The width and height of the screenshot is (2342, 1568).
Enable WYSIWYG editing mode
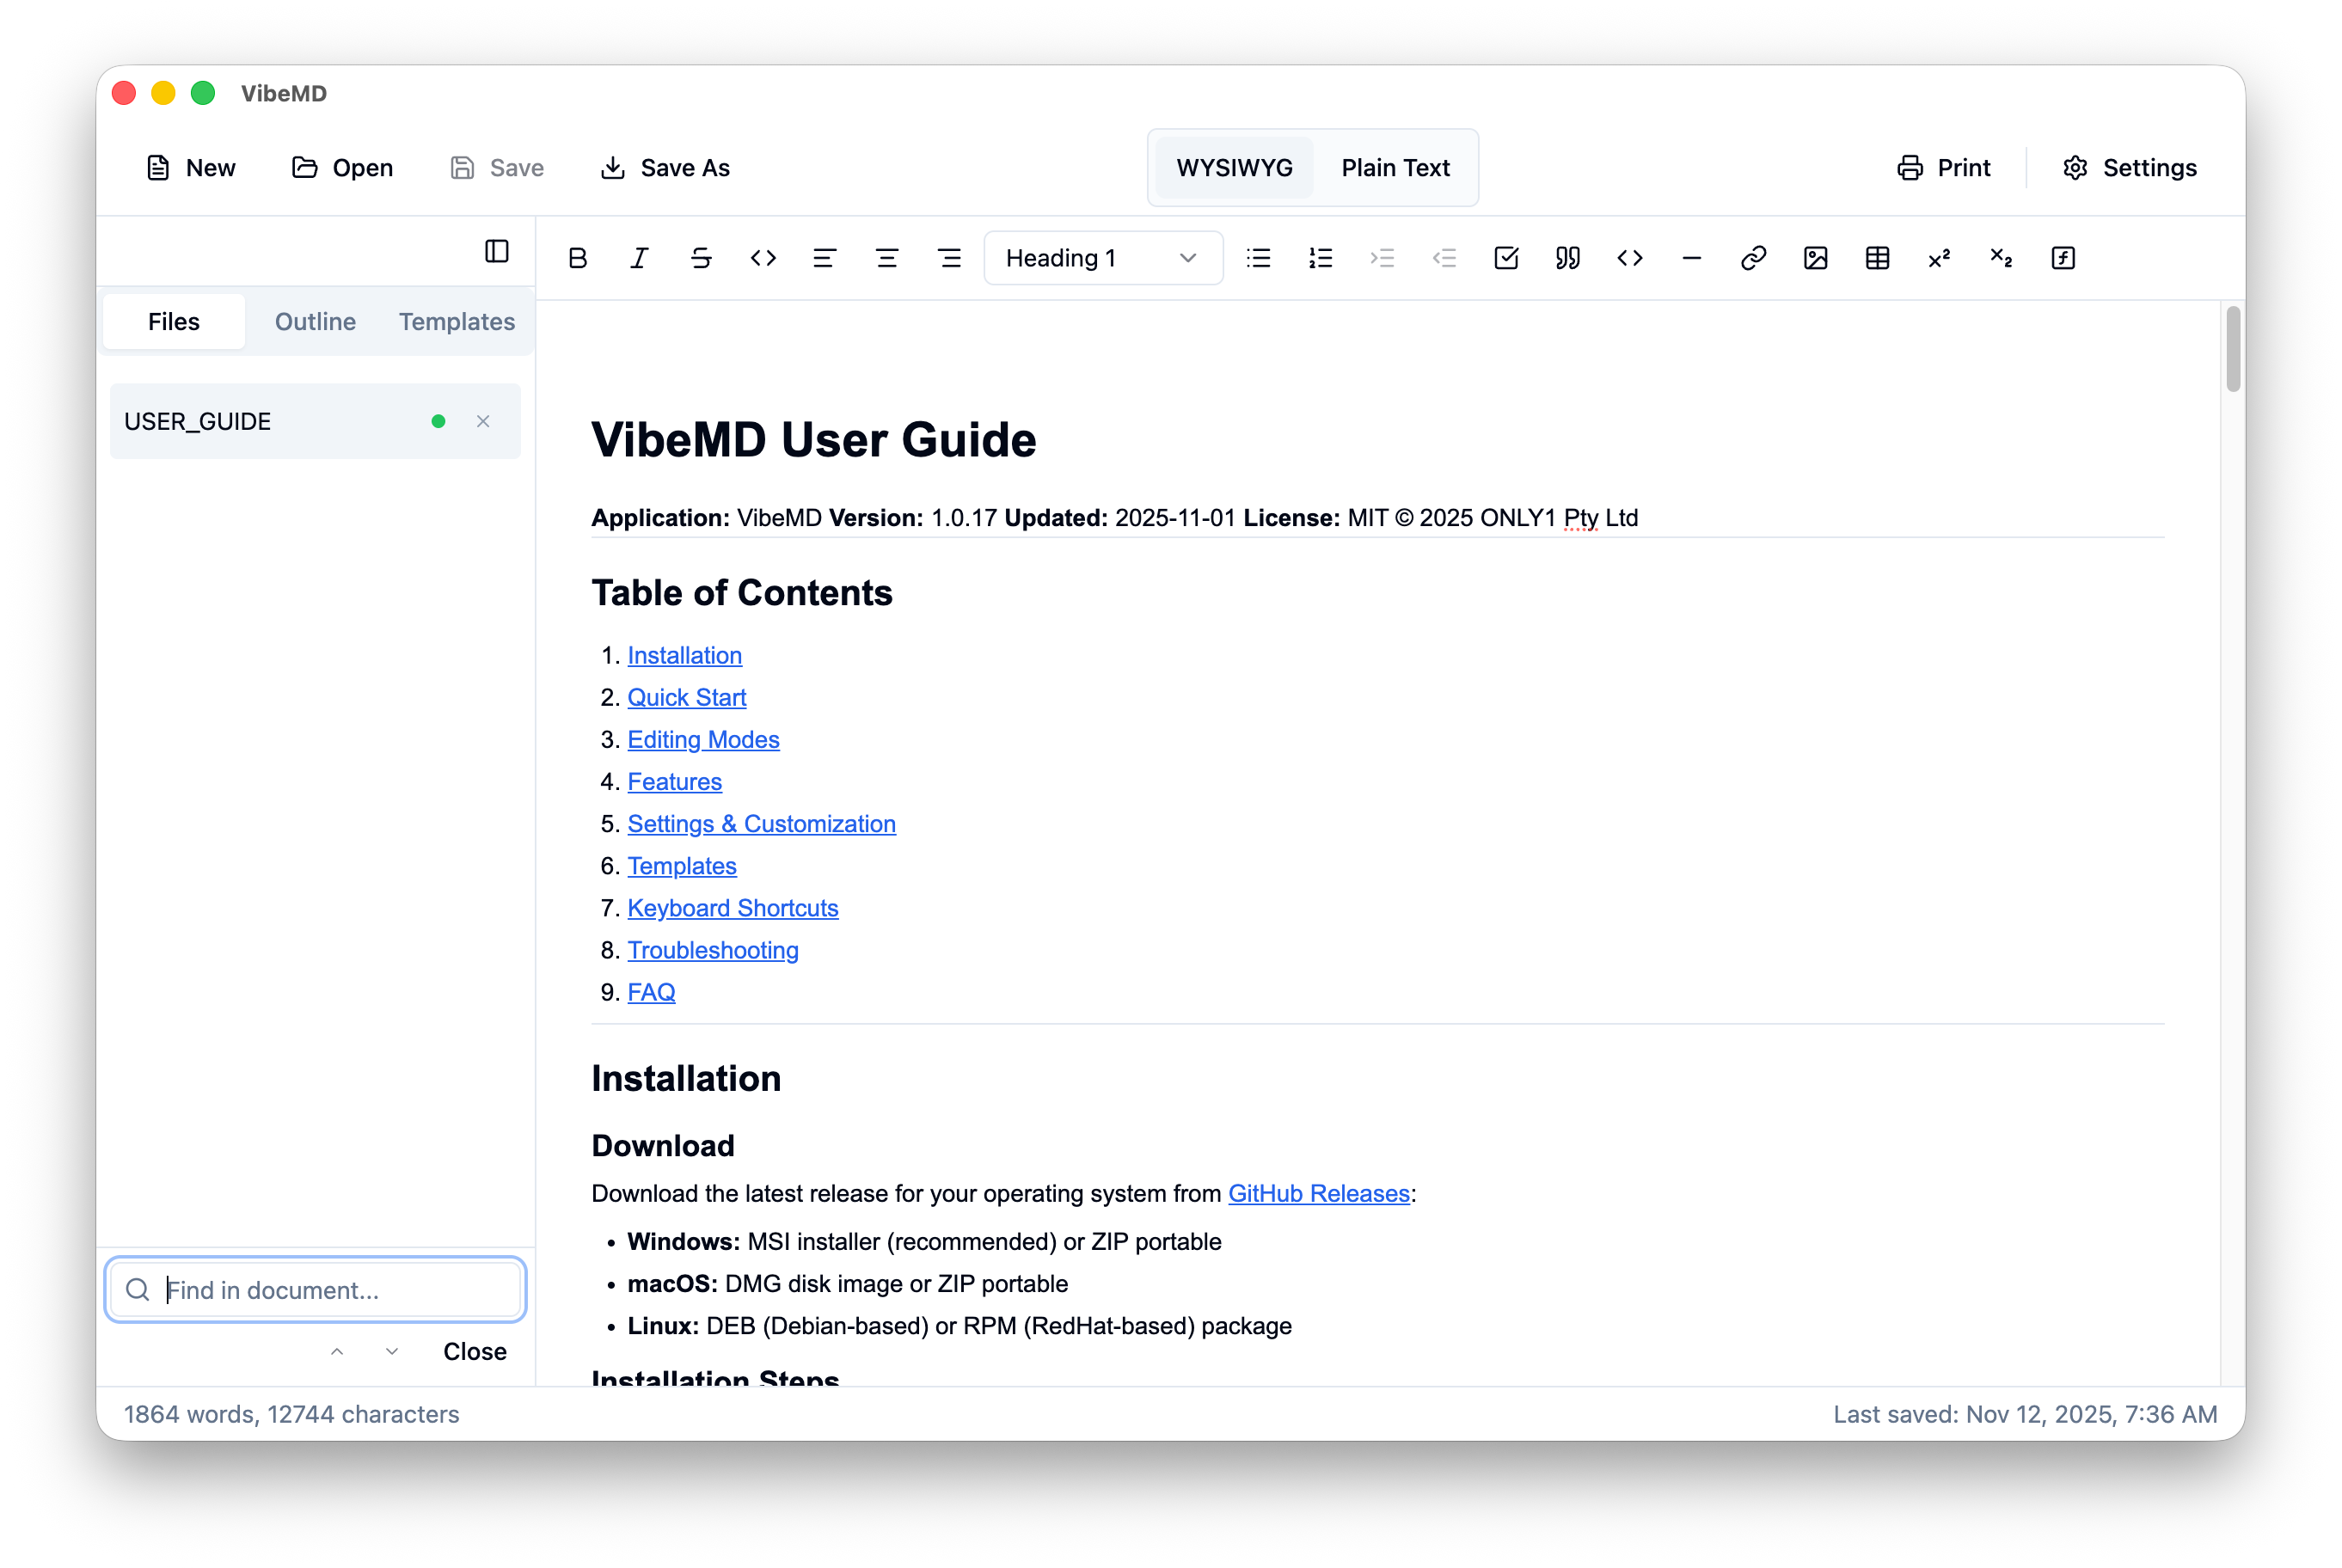[1233, 167]
